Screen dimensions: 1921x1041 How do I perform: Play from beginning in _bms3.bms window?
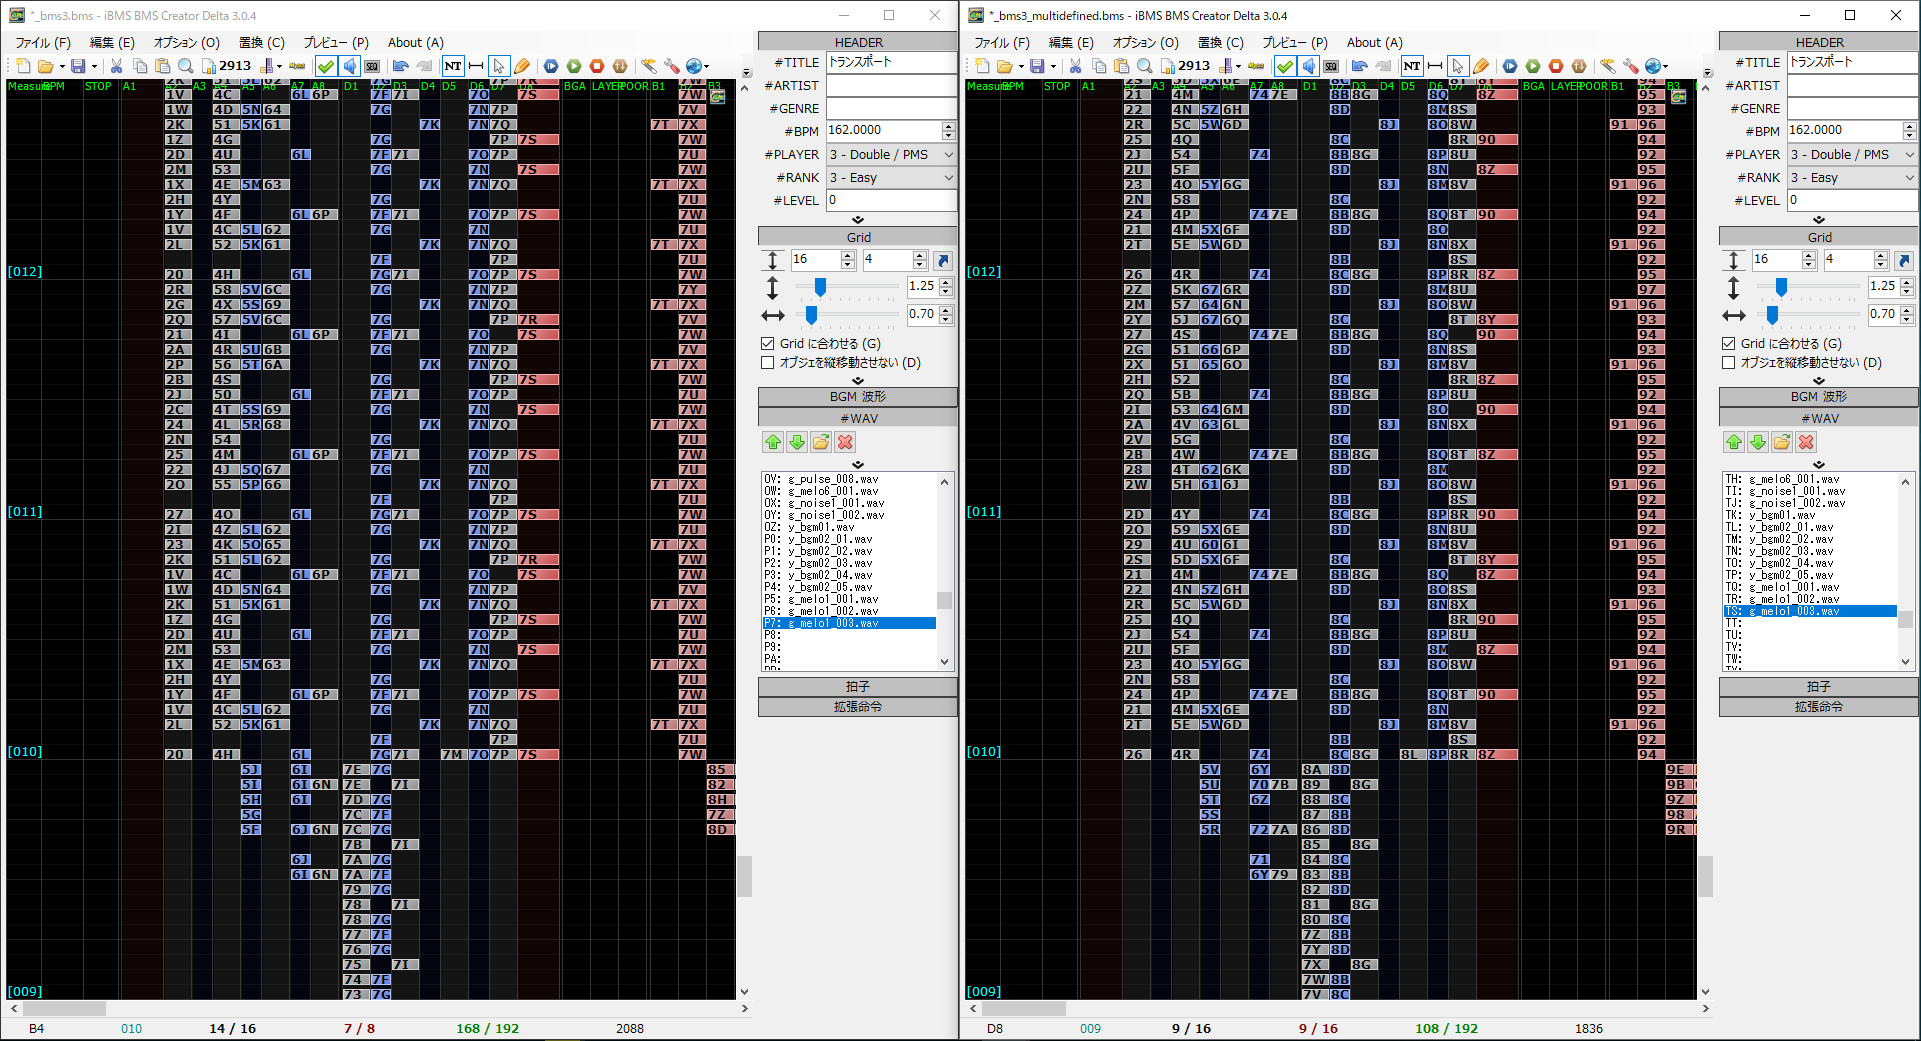tap(551, 66)
